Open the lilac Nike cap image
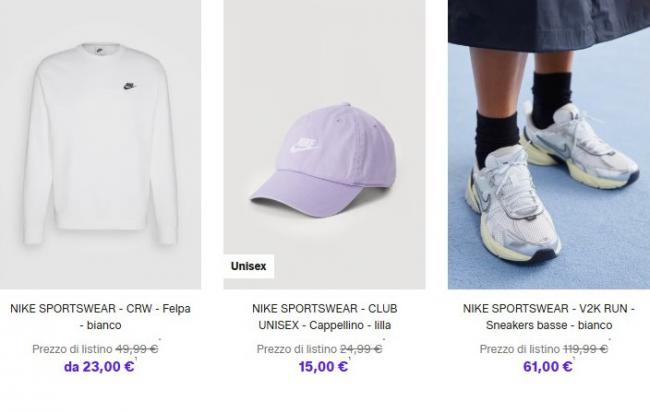The height and width of the screenshot is (413, 650). [325, 144]
